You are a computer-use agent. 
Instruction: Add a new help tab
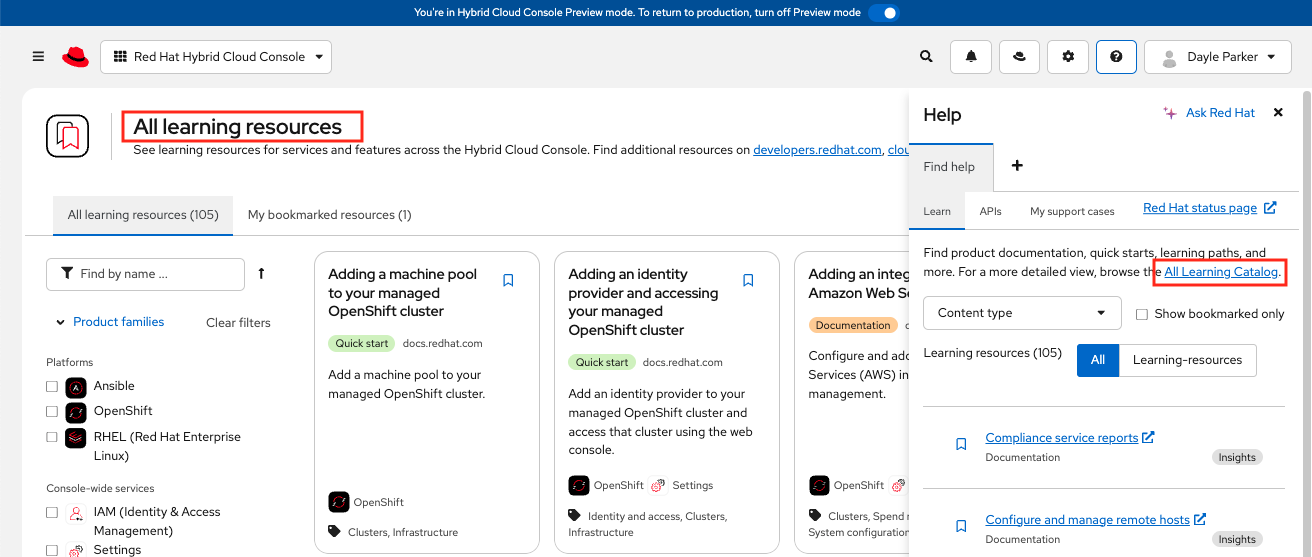click(x=1017, y=166)
